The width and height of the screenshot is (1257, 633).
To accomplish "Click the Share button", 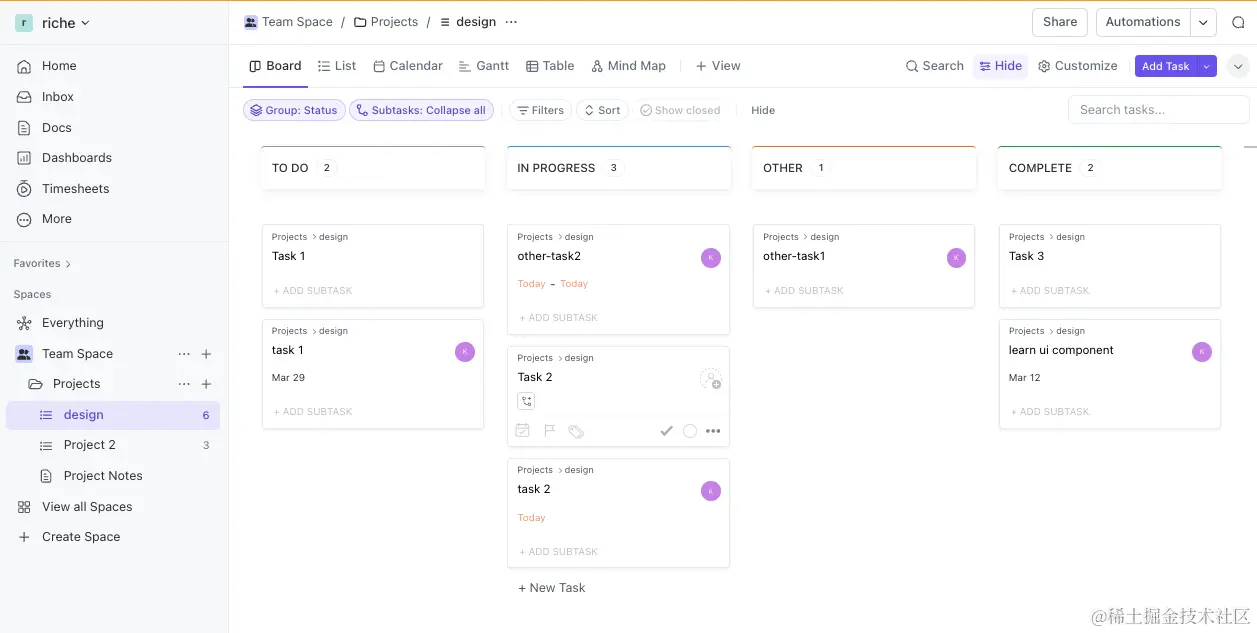I will (x=1059, y=22).
